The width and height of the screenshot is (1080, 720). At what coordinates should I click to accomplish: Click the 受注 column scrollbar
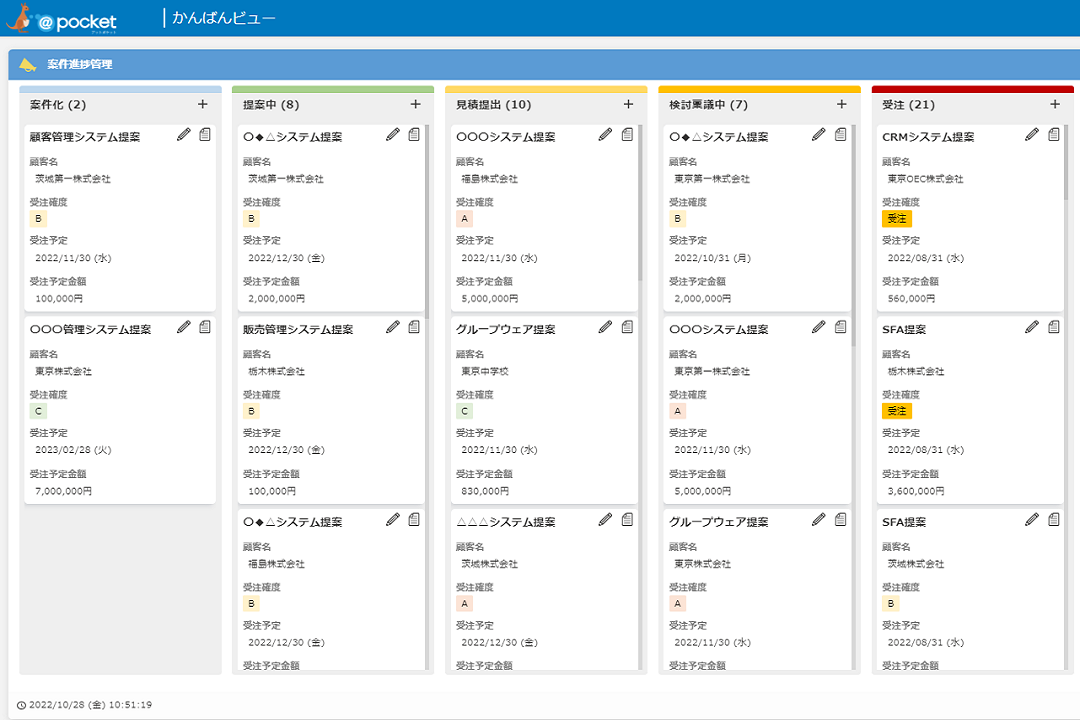(x=1066, y=161)
